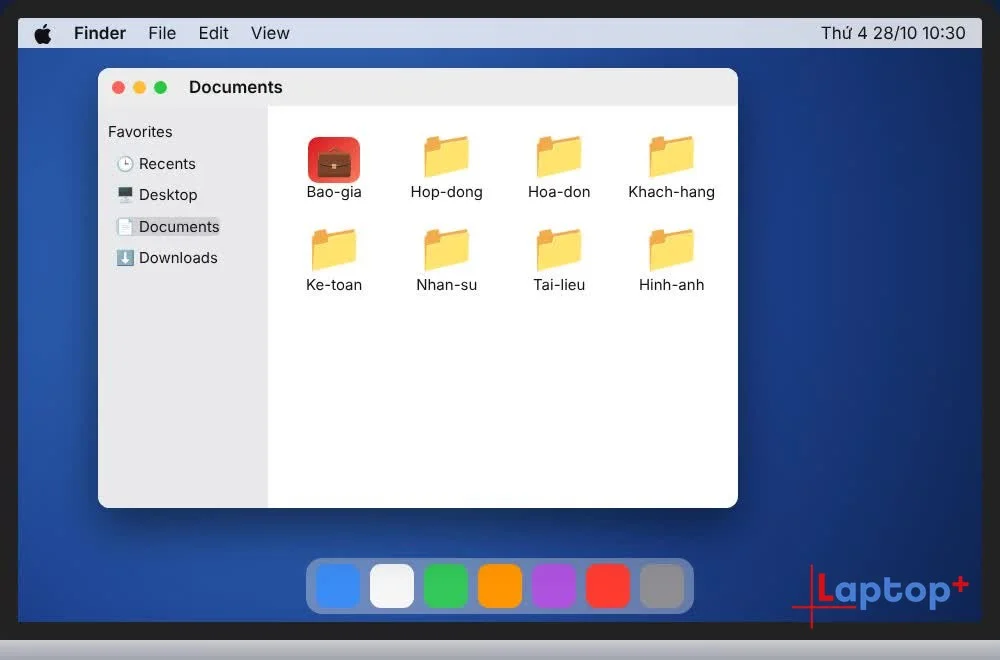Open the File menu

click(x=162, y=33)
